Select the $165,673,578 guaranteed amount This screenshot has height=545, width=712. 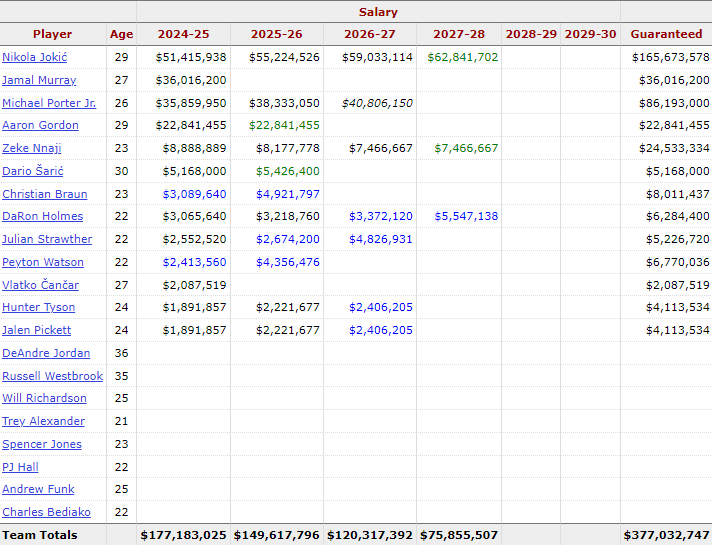click(x=671, y=57)
